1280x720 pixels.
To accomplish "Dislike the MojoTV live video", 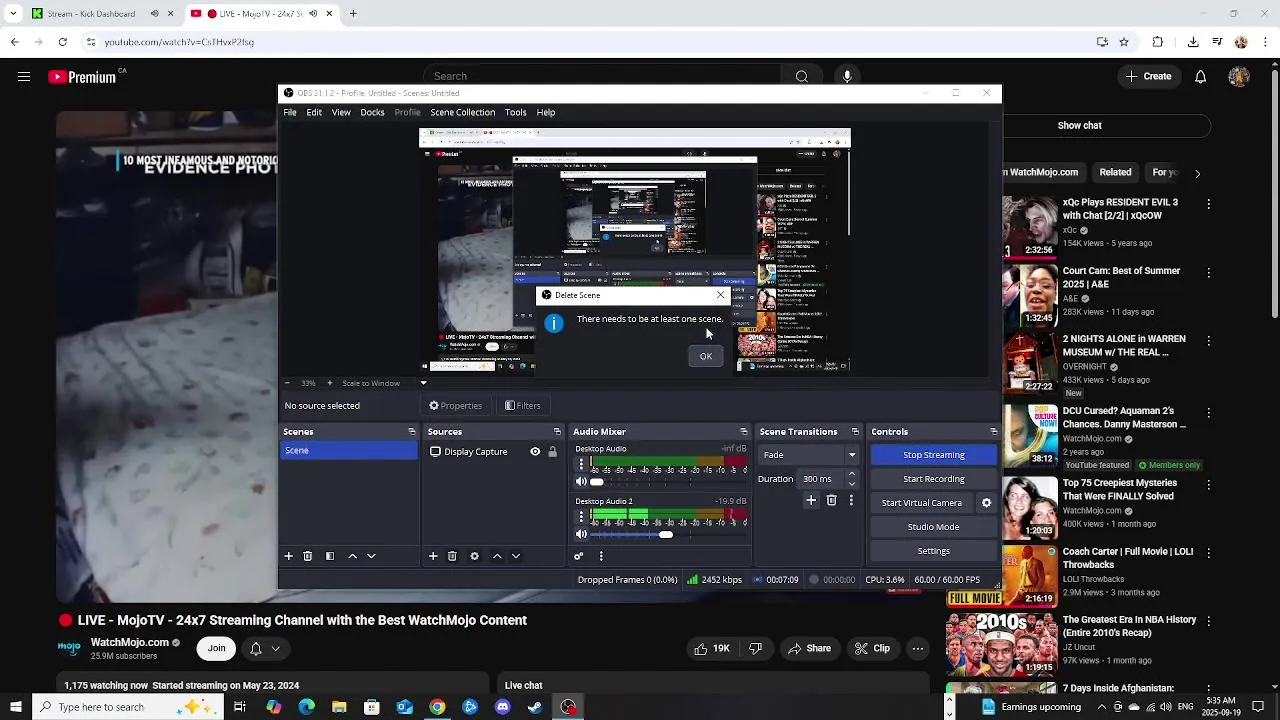I will (755, 648).
